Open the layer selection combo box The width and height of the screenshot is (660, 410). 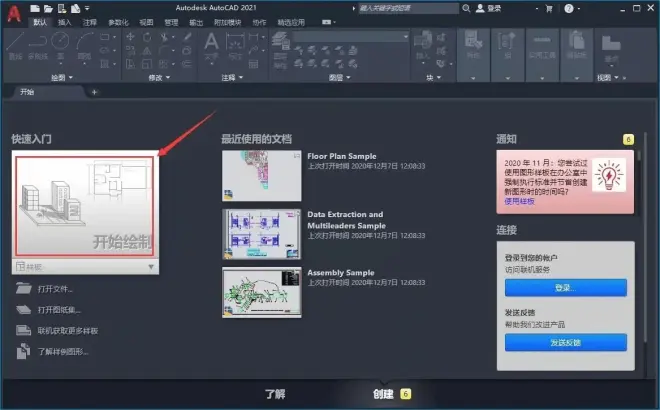coord(351,37)
